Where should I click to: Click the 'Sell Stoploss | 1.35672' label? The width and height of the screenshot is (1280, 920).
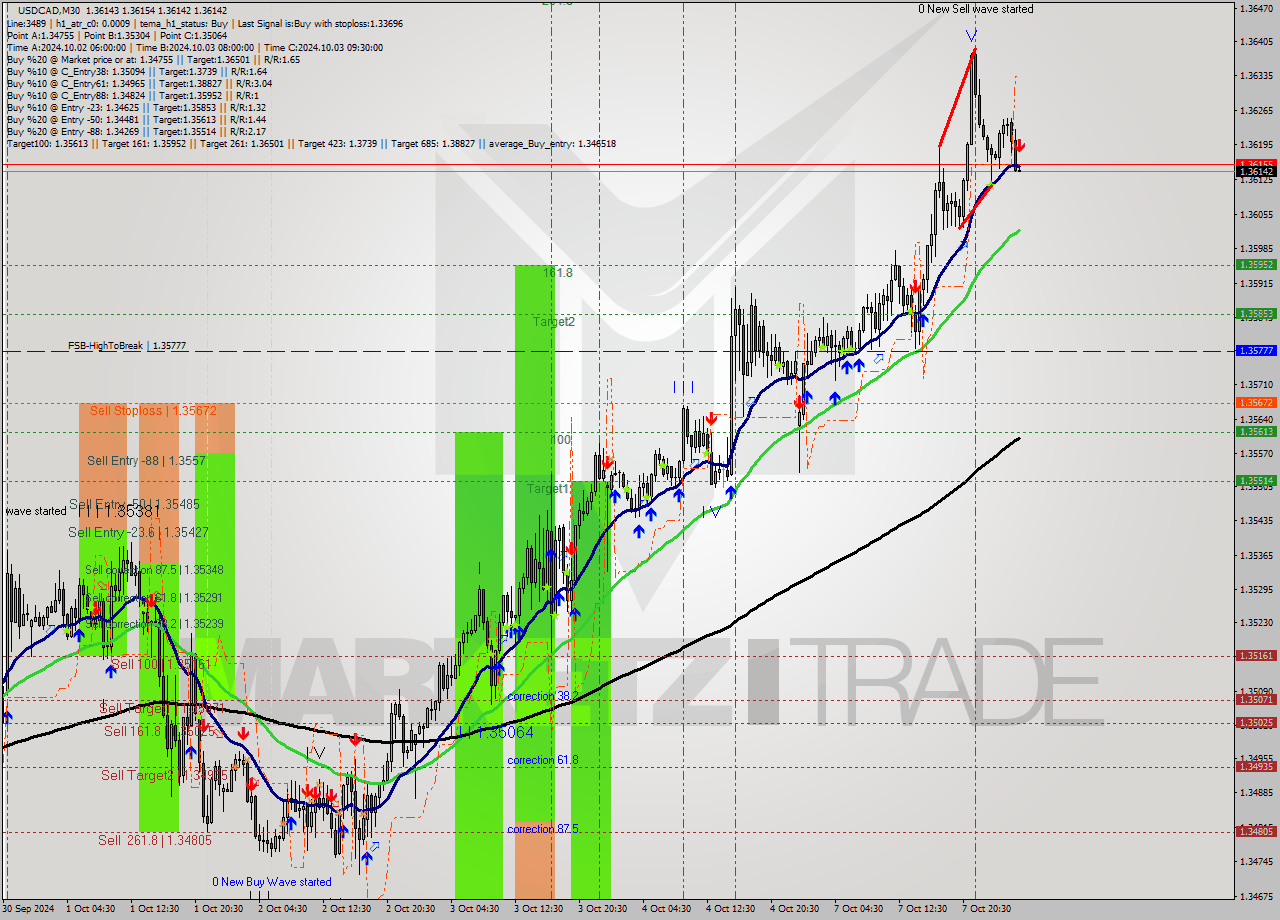pyautogui.click(x=153, y=411)
